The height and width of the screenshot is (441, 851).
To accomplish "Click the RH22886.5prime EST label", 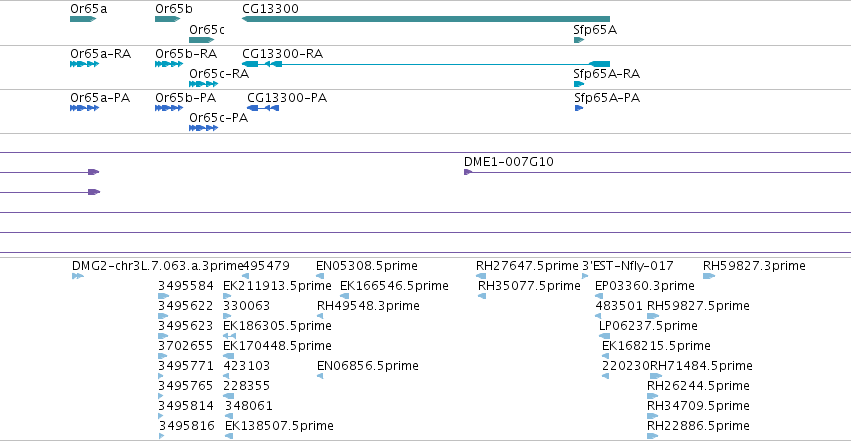I will pos(698,426).
